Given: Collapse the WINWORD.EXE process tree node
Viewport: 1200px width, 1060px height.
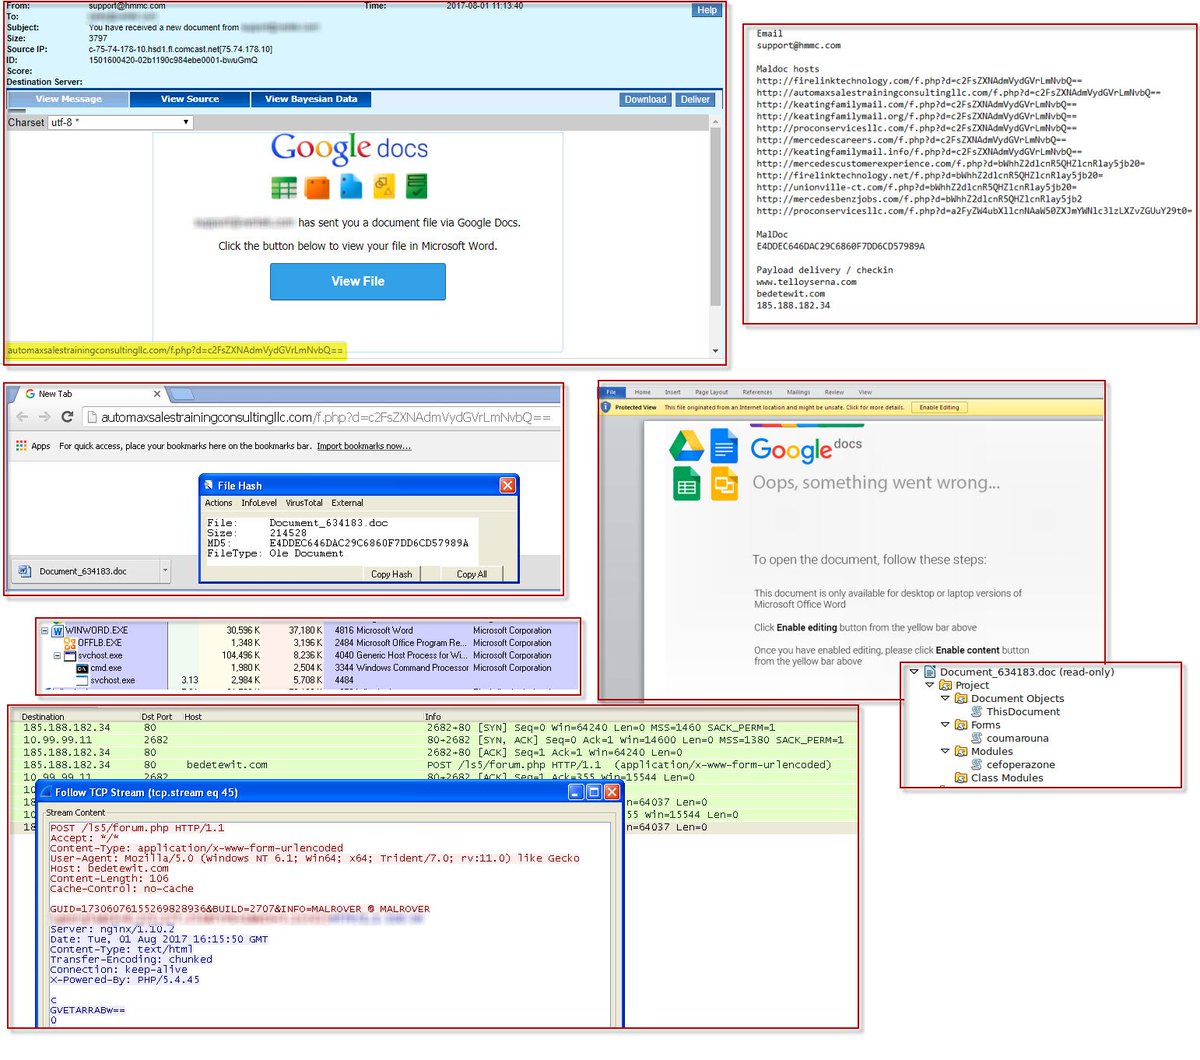Looking at the screenshot, I should 44,631.
